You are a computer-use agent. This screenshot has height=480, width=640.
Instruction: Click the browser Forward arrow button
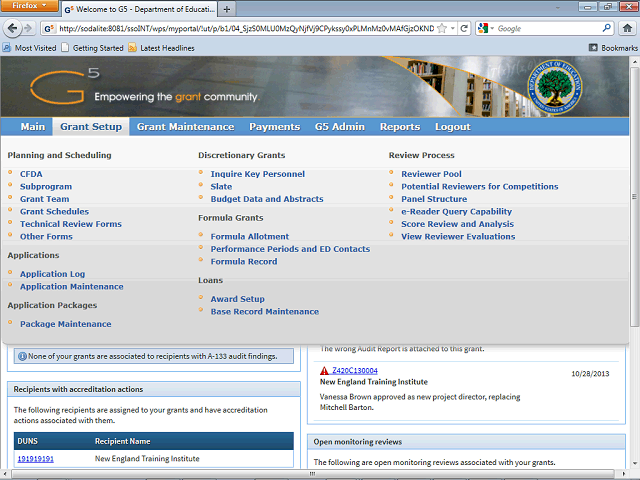point(28,28)
